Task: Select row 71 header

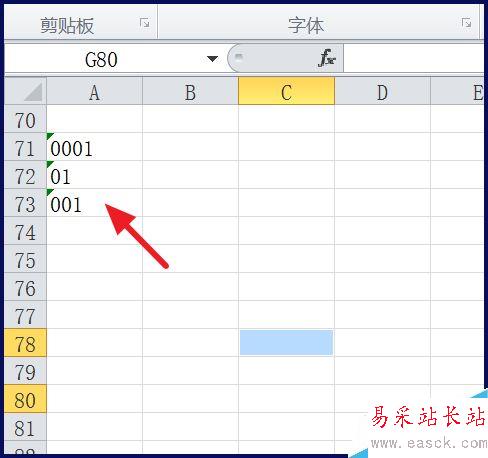Action: (x=25, y=147)
